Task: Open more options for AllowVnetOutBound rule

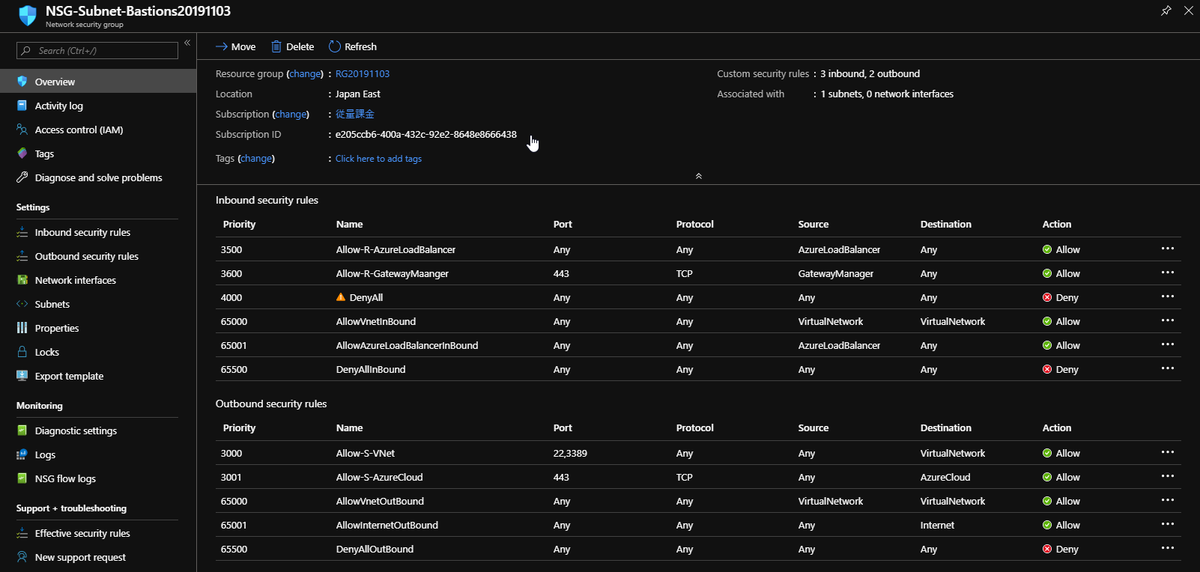Action: pos(1167,501)
